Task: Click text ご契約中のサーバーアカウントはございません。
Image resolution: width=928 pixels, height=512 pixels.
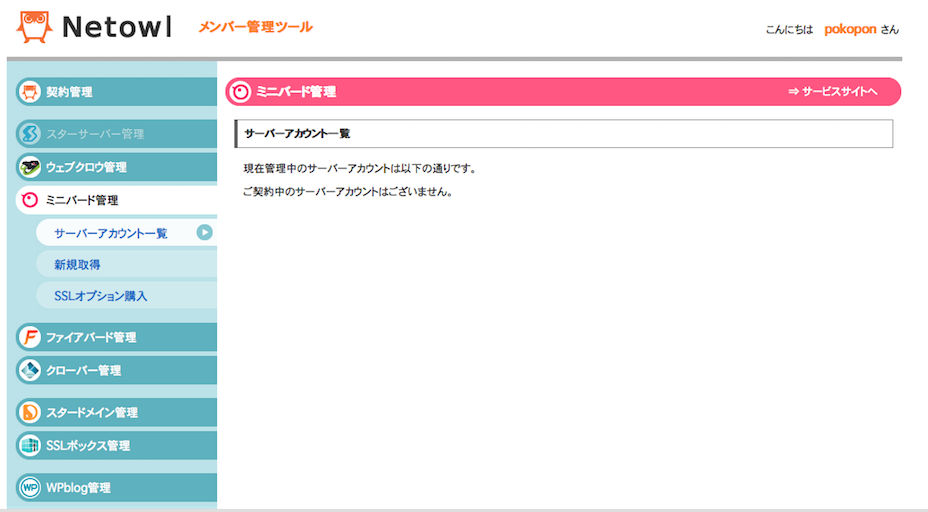Action: (348, 192)
